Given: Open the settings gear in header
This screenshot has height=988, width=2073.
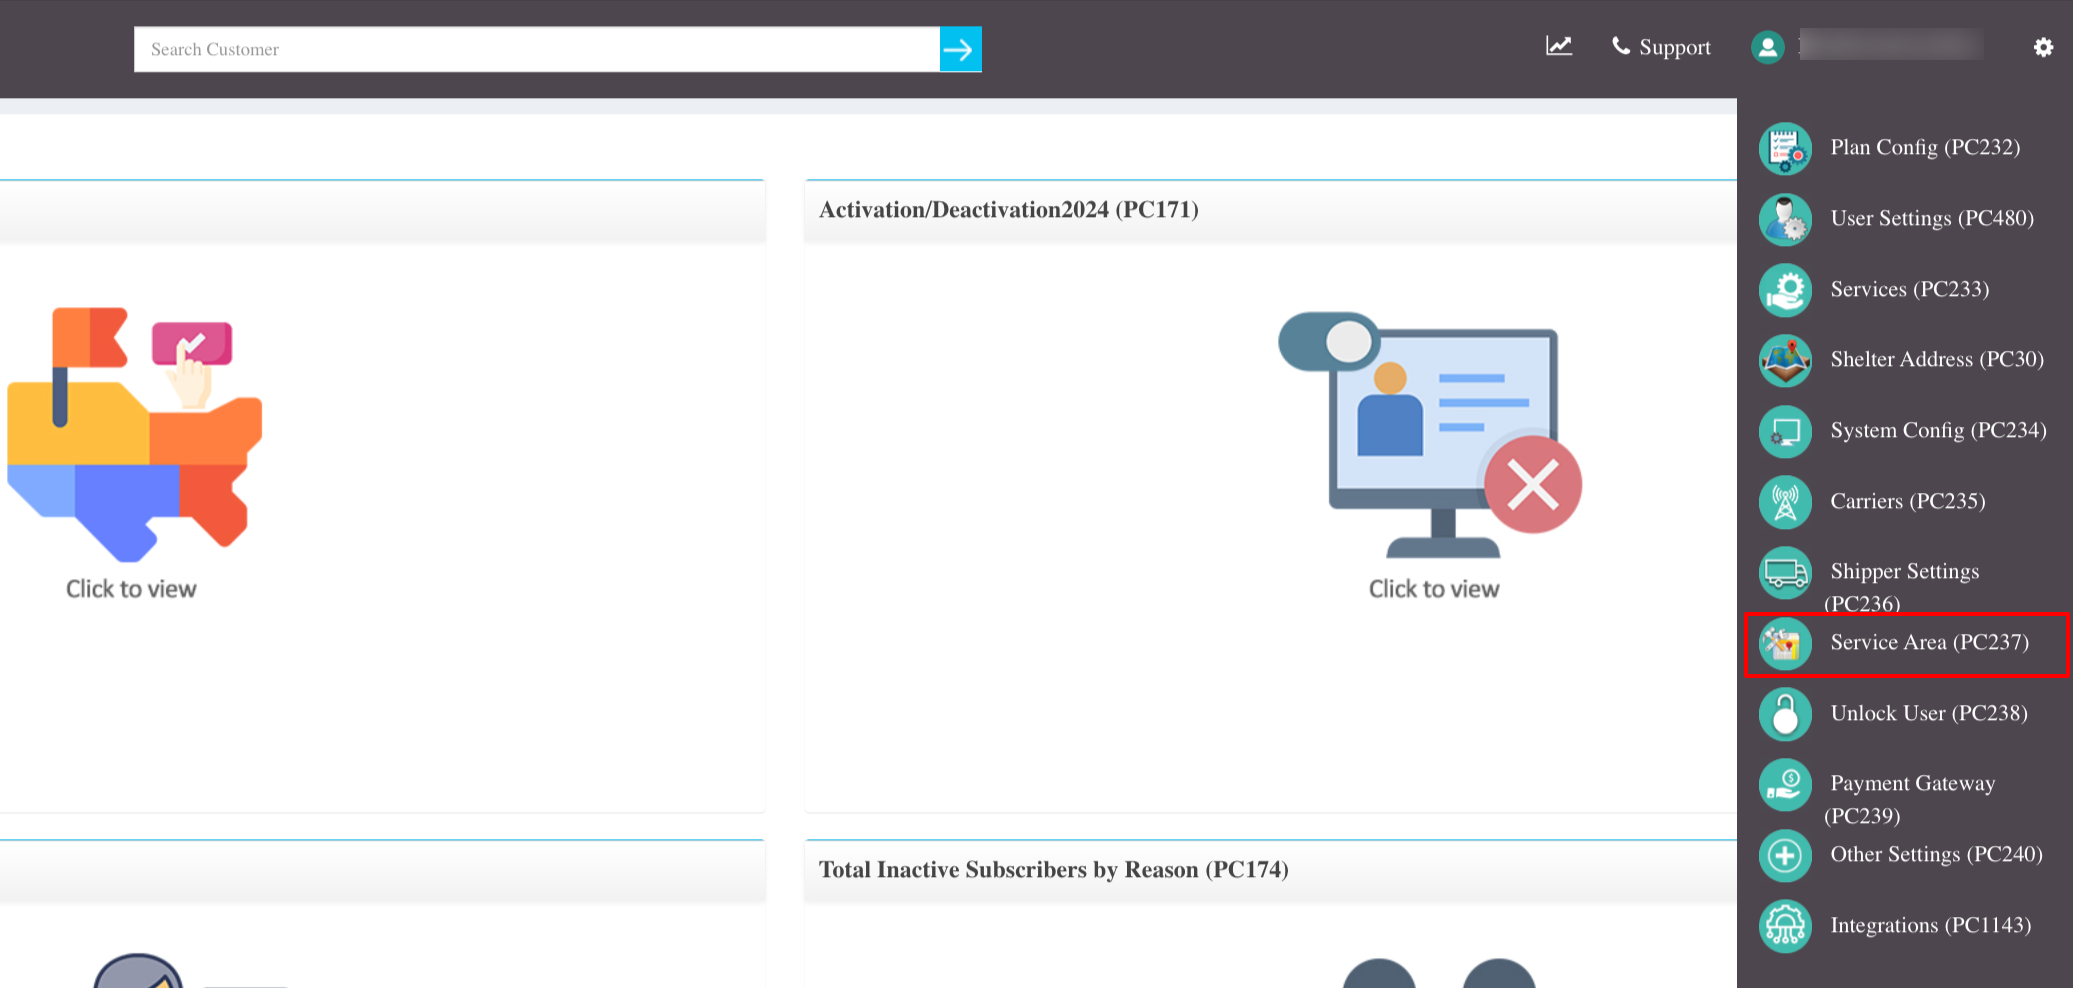Looking at the screenshot, I should [2043, 47].
